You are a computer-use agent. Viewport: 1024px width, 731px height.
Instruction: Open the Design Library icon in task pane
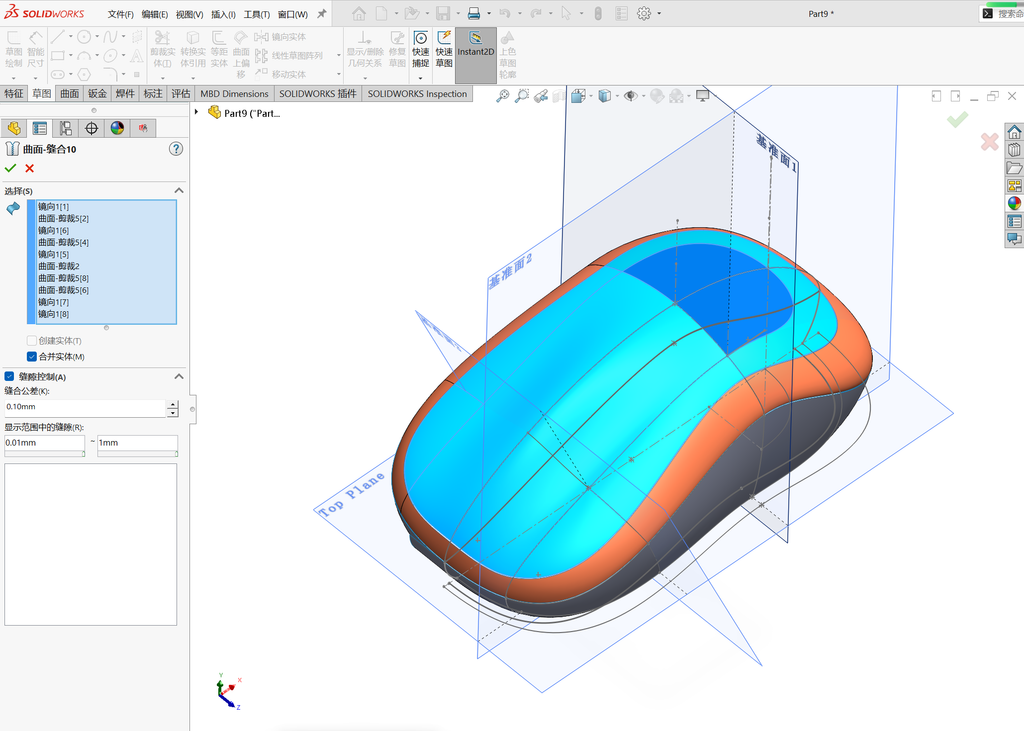coord(1014,150)
